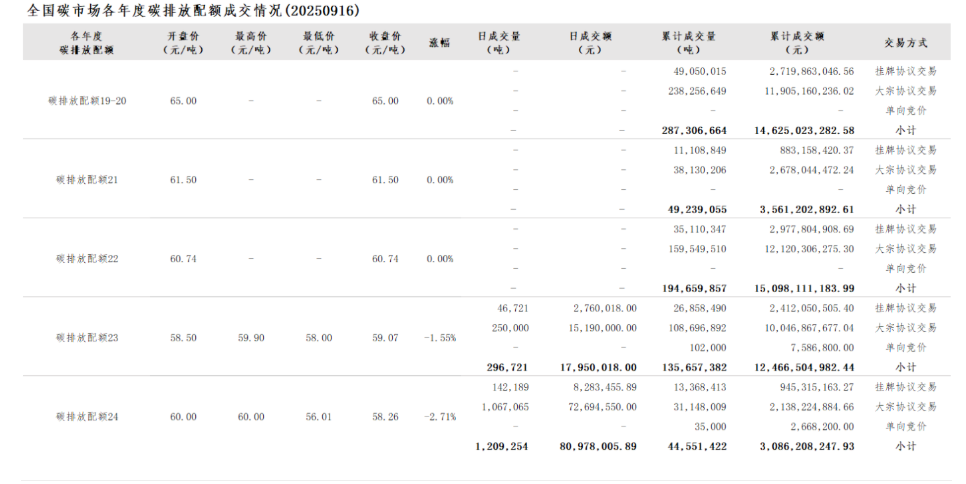Screen dimensions: 966x484
Task: Select the 碳排放配额22 row label
Action: (x=87, y=259)
